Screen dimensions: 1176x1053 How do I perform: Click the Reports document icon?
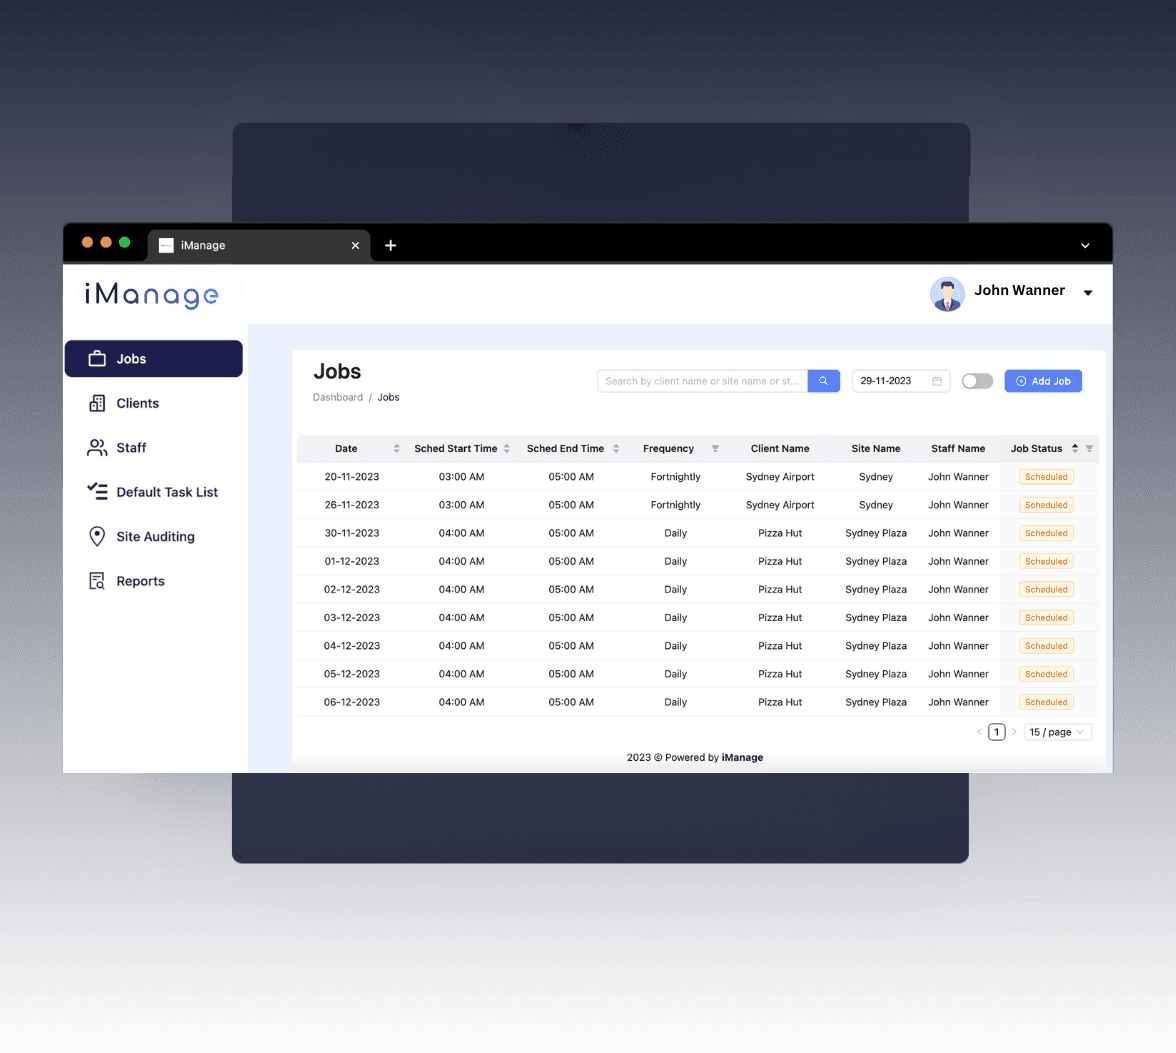(x=97, y=581)
